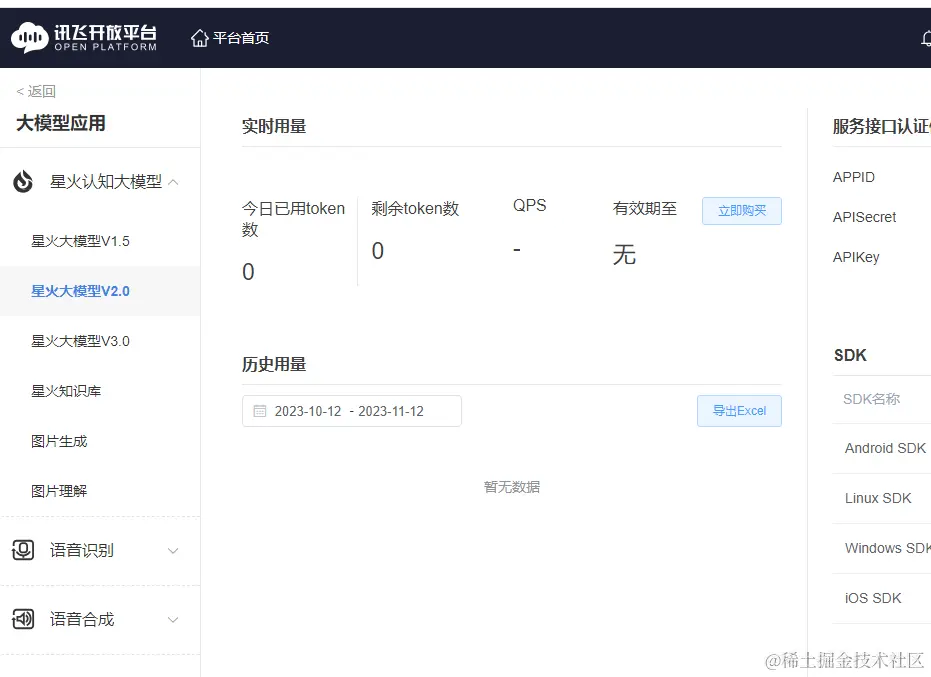This screenshot has width=931, height=677.
Task: Click the 暂无数据 empty-state text
Action: point(512,487)
